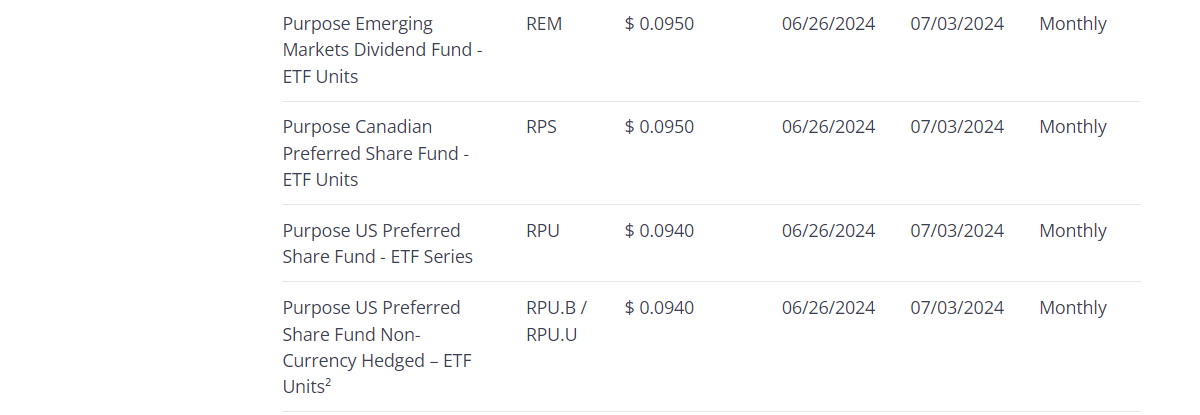
Task: Click Monthly frequency in RPS row
Action: (1073, 127)
